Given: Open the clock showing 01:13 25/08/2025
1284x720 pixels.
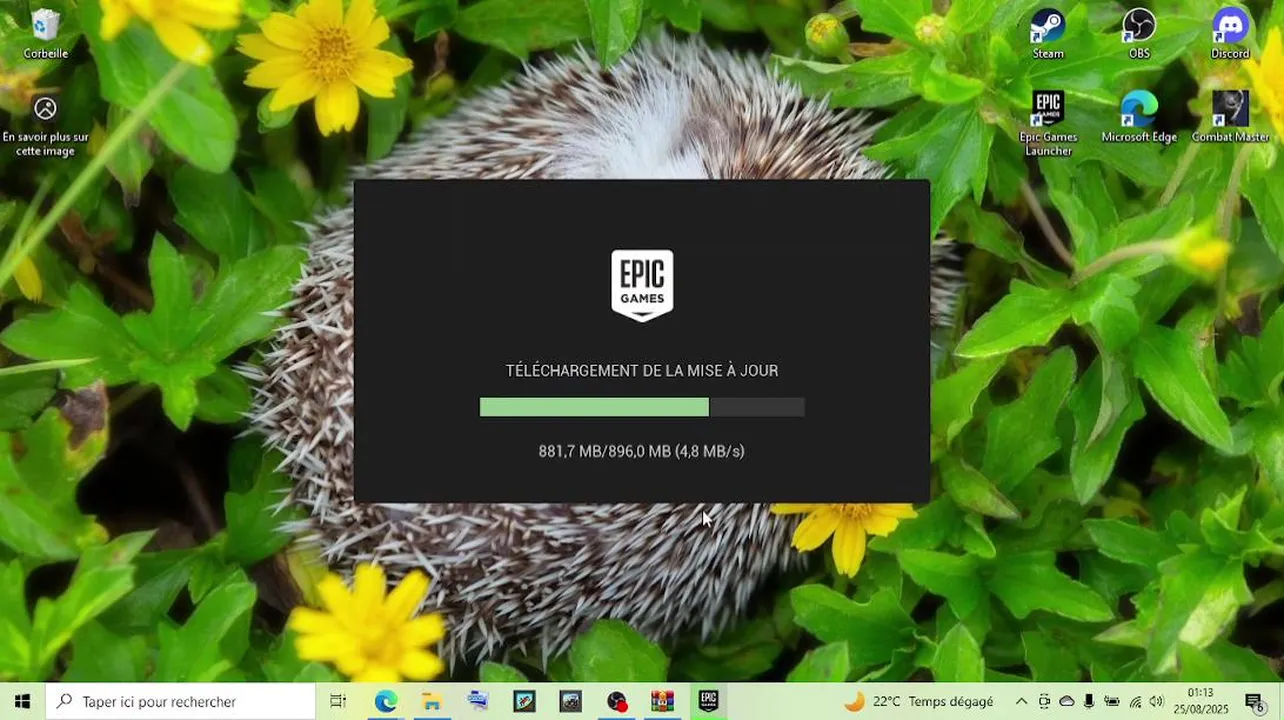Looking at the screenshot, I should (x=1200, y=701).
